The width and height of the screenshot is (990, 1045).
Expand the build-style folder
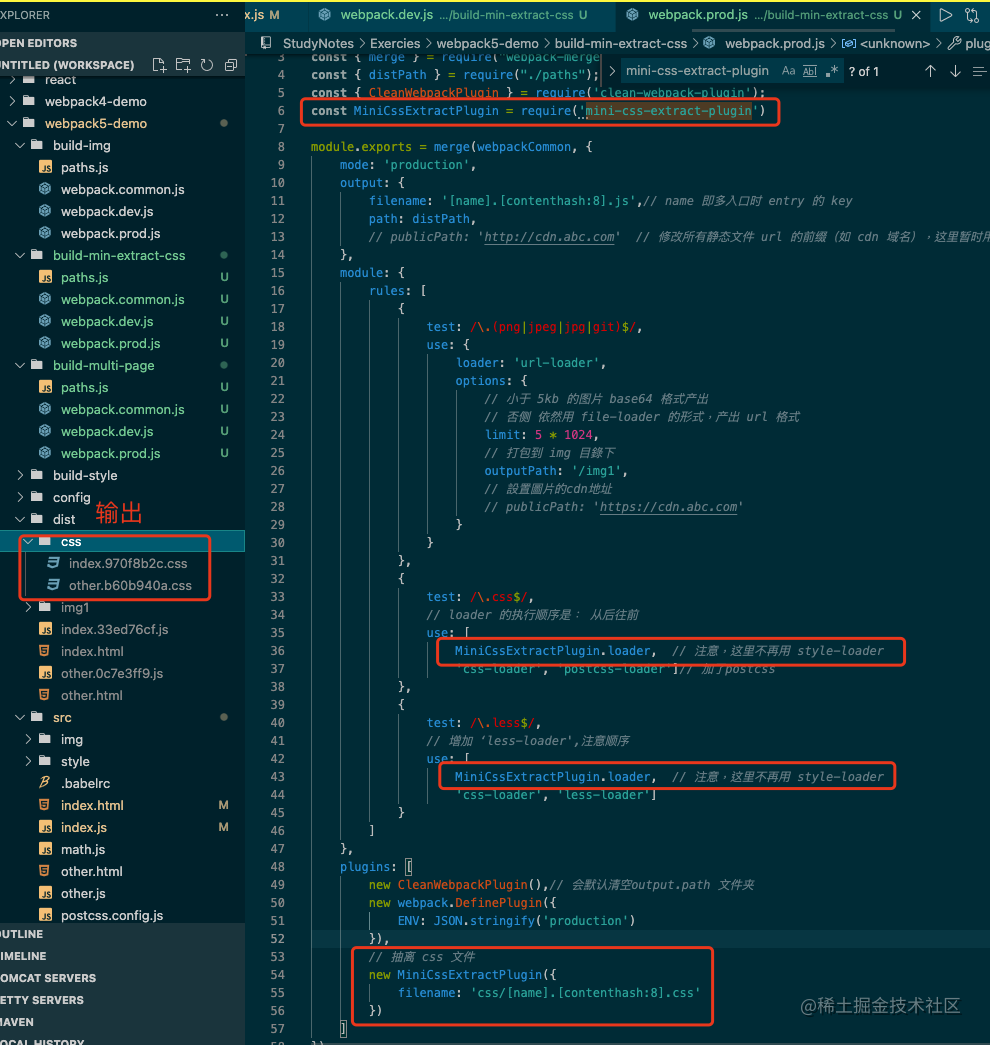coord(85,475)
